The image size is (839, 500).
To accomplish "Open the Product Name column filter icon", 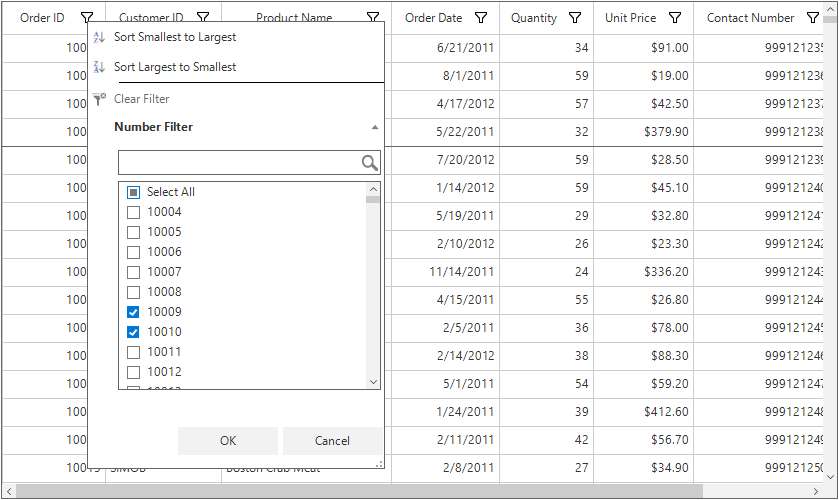I will click(x=373, y=18).
